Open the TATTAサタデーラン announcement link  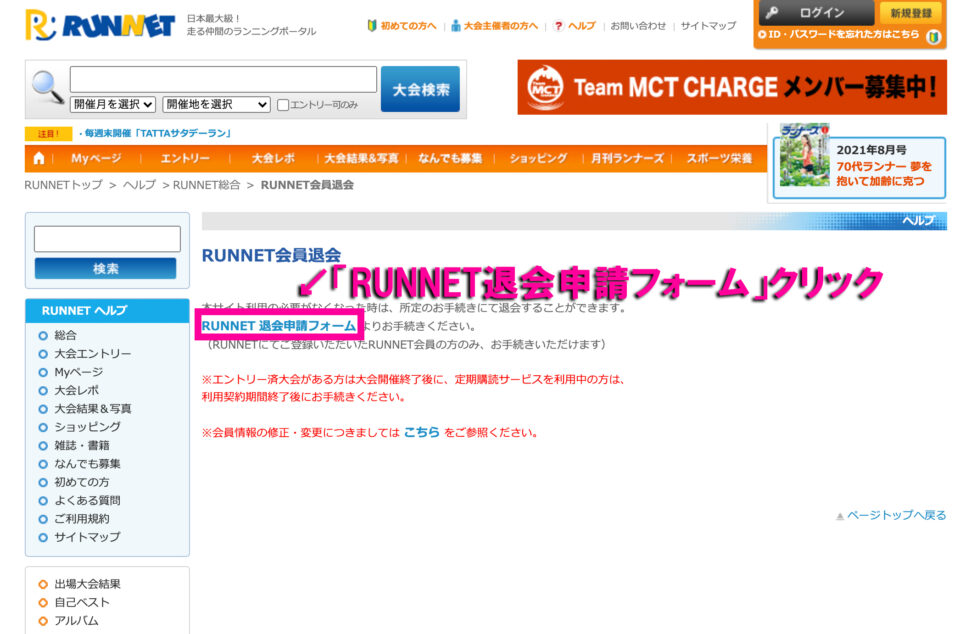click(155, 133)
